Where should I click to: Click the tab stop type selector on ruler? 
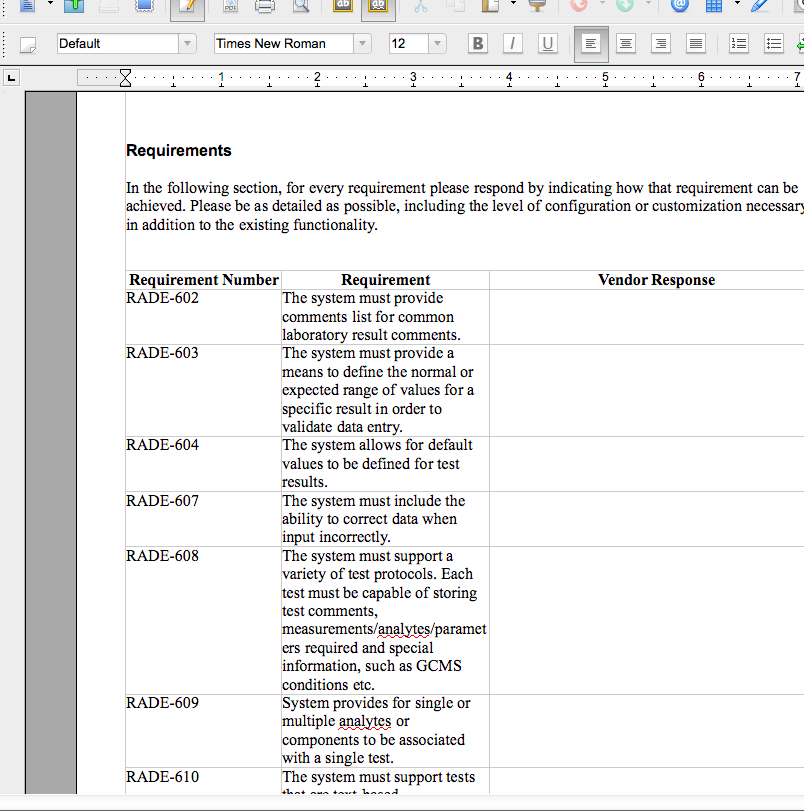pyautogui.click(x=11, y=78)
